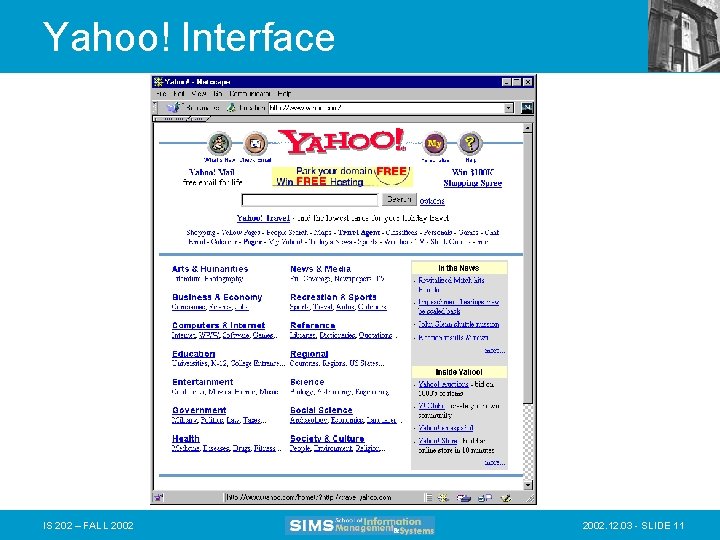The image size is (720, 540).
Task: Click more link under In the News
Action: 495,351
